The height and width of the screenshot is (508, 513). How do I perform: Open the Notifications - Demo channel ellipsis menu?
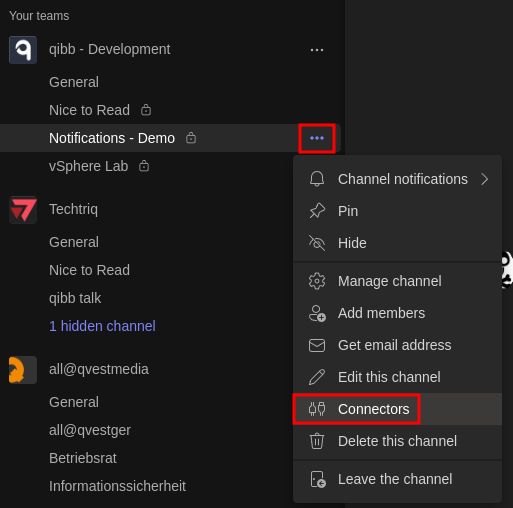tap(317, 138)
